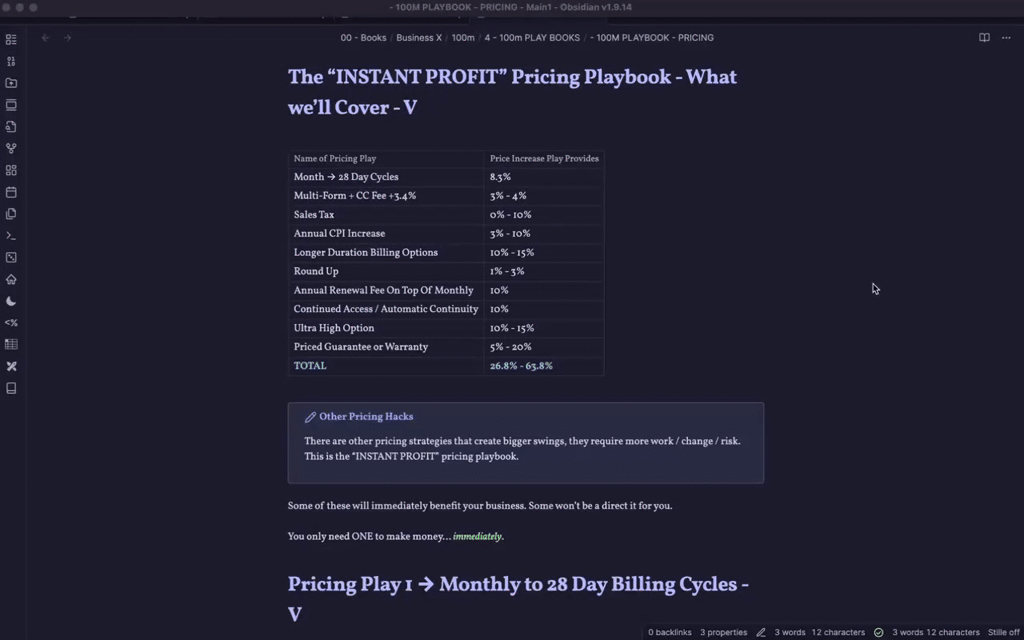The width and height of the screenshot is (1024, 640).
Task: Open today's daily note via calendar icon
Action: click(x=11, y=192)
